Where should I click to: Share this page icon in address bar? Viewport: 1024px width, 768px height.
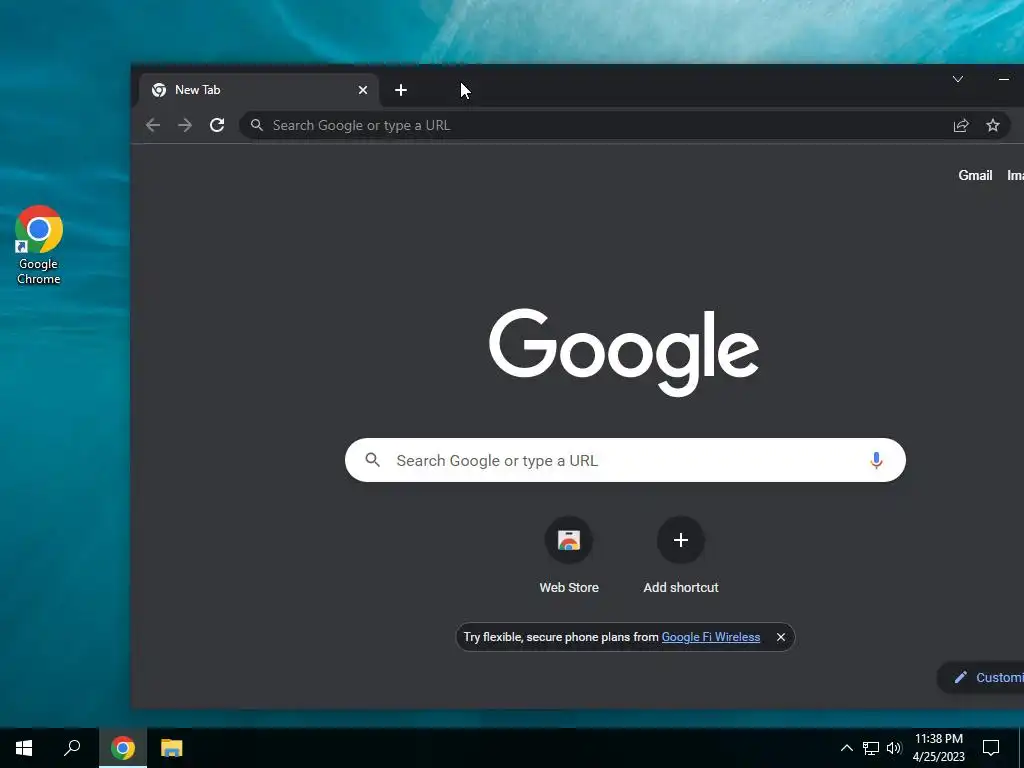point(961,125)
